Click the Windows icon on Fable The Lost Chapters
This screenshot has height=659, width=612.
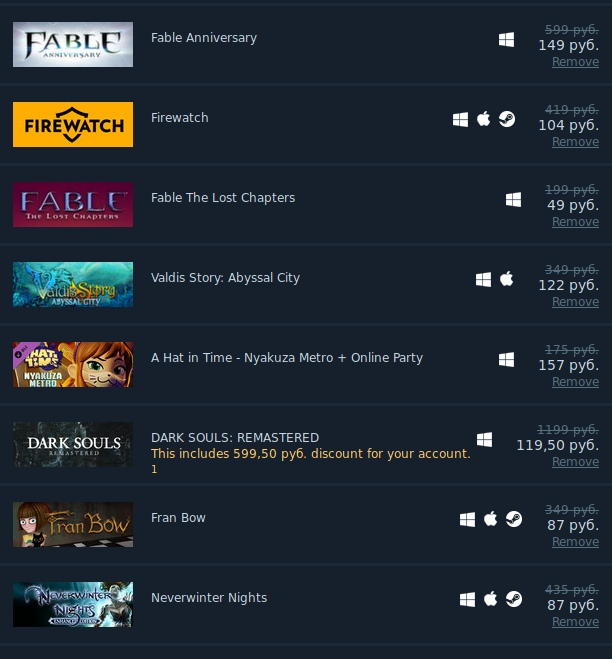coord(513,200)
